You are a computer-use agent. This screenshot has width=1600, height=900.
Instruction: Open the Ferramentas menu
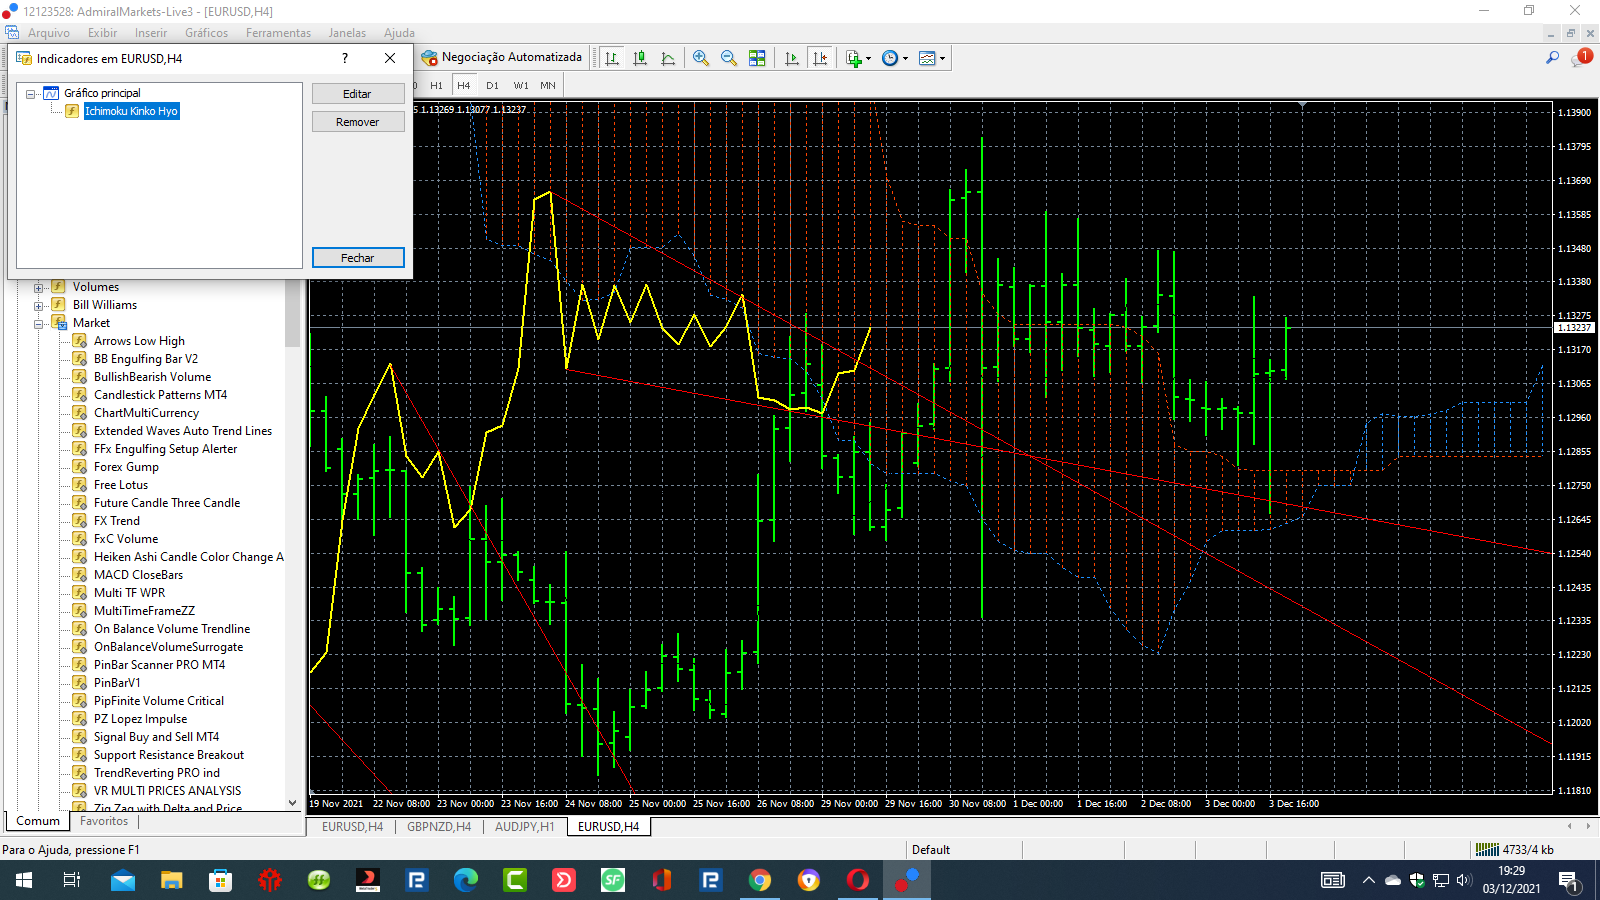(x=278, y=33)
